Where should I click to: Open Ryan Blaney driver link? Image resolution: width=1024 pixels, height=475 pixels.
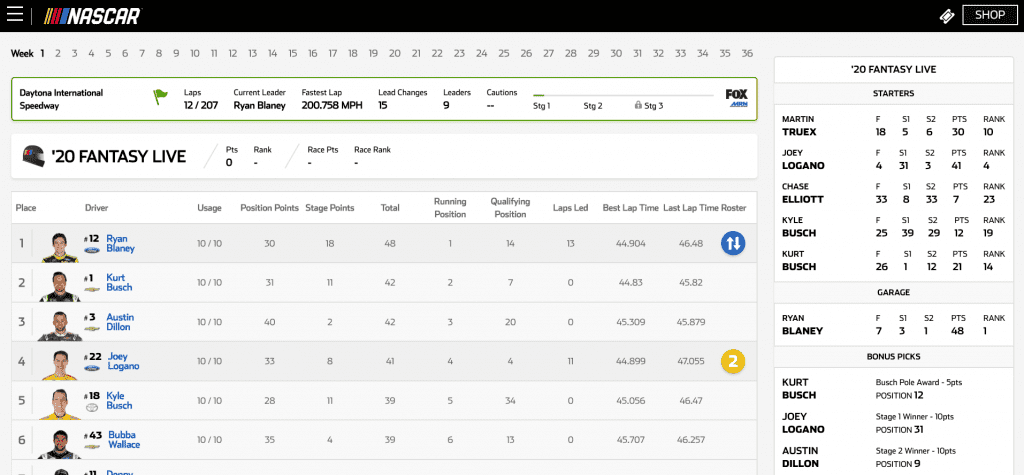pyautogui.click(x=119, y=243)
